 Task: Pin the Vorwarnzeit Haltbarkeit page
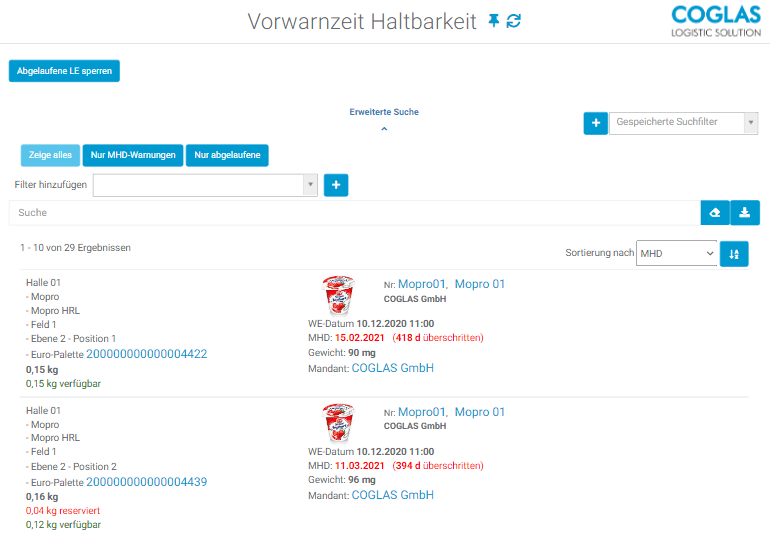pos(494,21)
